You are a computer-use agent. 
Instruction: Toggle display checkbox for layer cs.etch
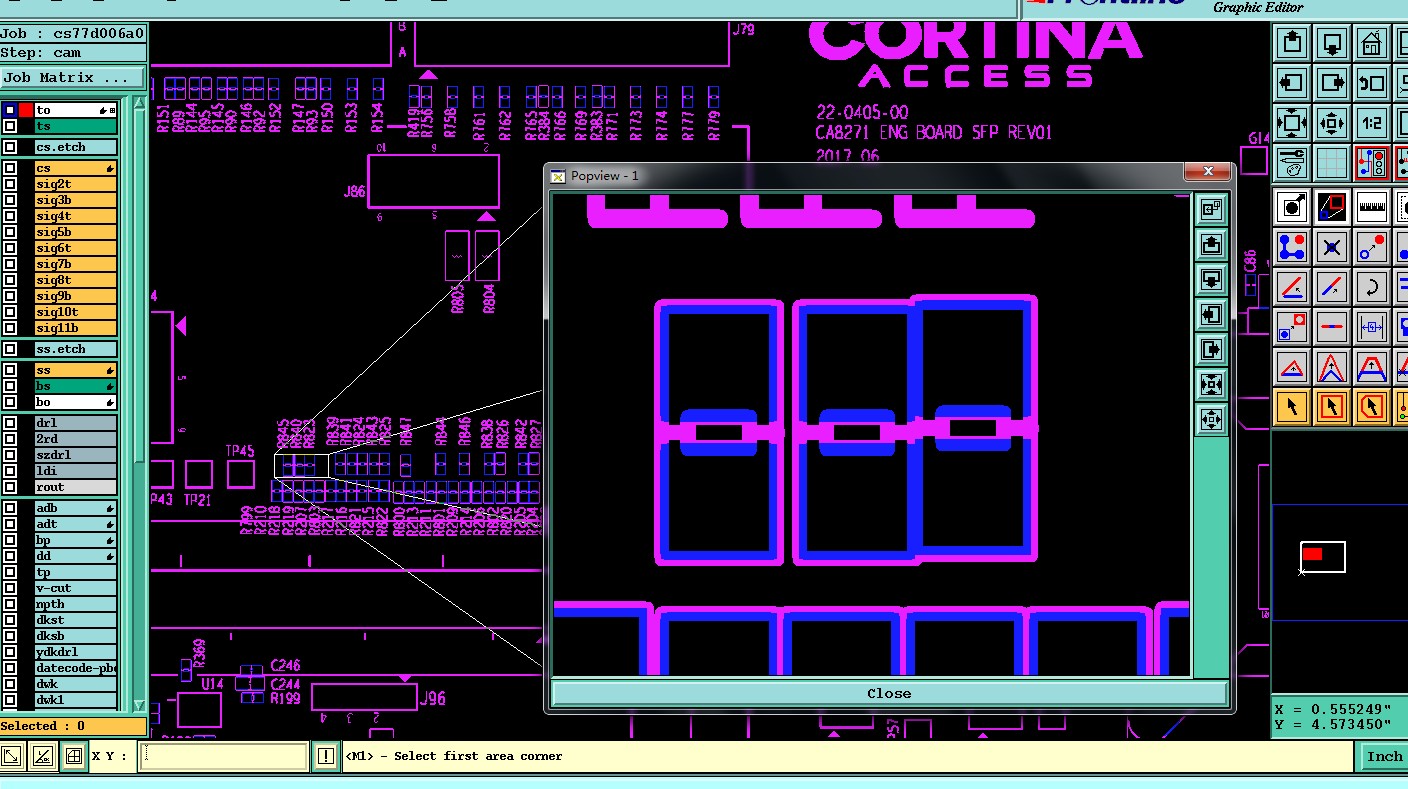[10, 147]
